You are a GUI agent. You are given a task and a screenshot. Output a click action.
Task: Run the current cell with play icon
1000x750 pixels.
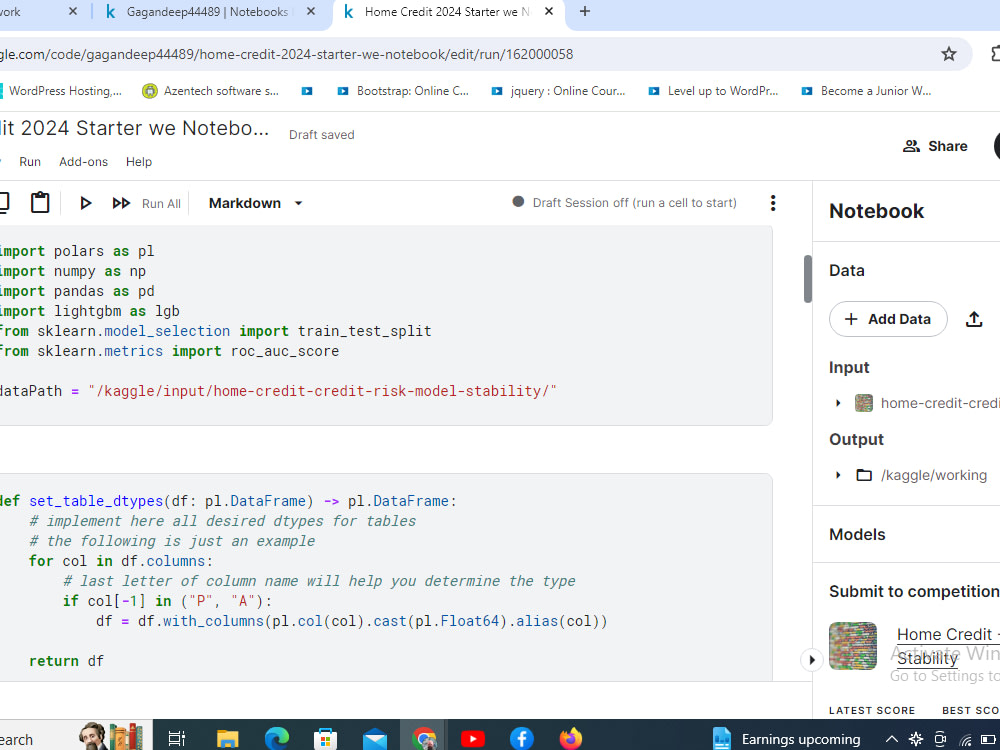tap(85, 203)
